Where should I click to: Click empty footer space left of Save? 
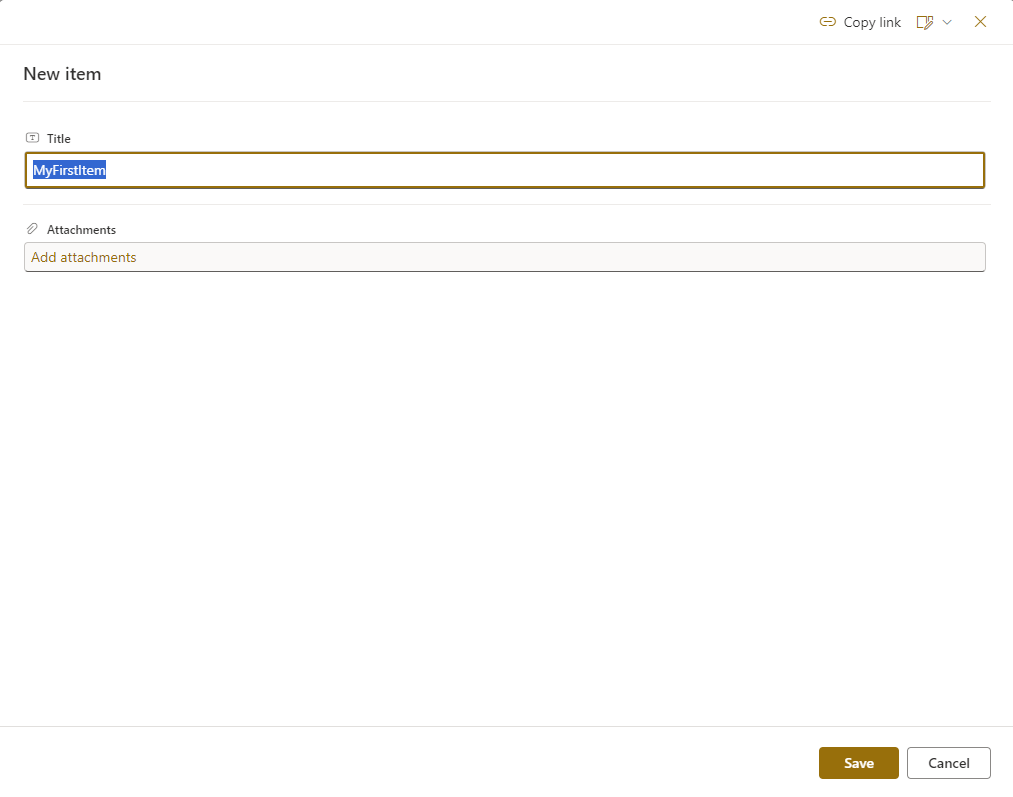click(x=400, y=762)
